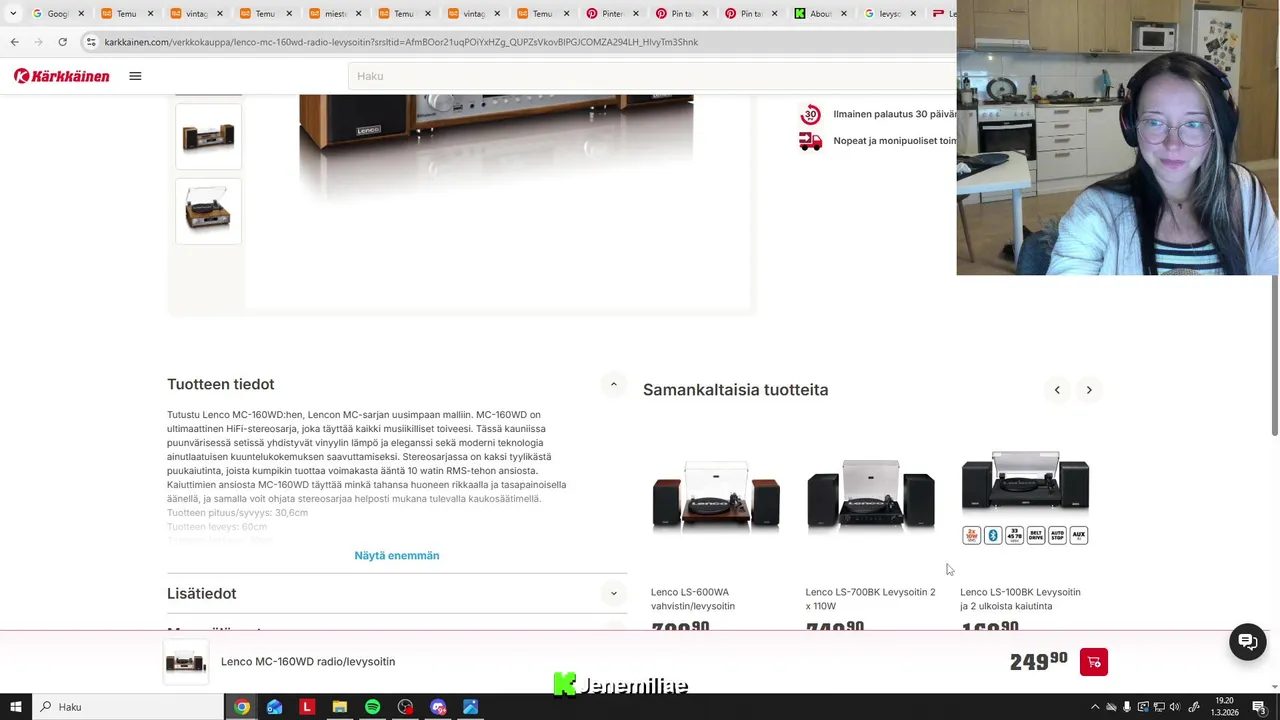Close the About tab
The height and width of the screenshot is (720, 1280).
tap(843, 14)
